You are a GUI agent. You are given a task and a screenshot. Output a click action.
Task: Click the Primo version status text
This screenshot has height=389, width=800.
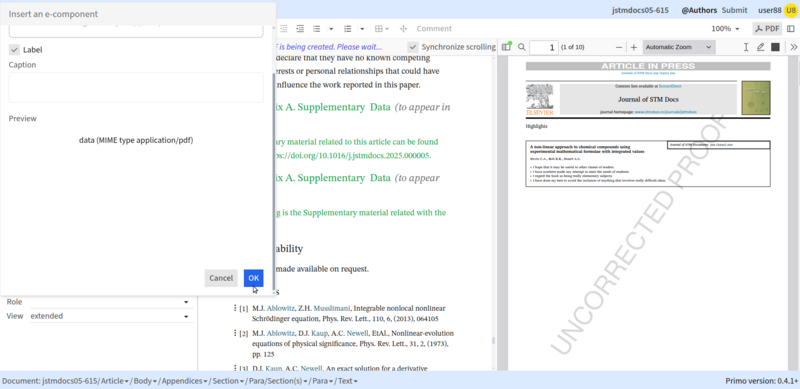[x=761, y=381]
